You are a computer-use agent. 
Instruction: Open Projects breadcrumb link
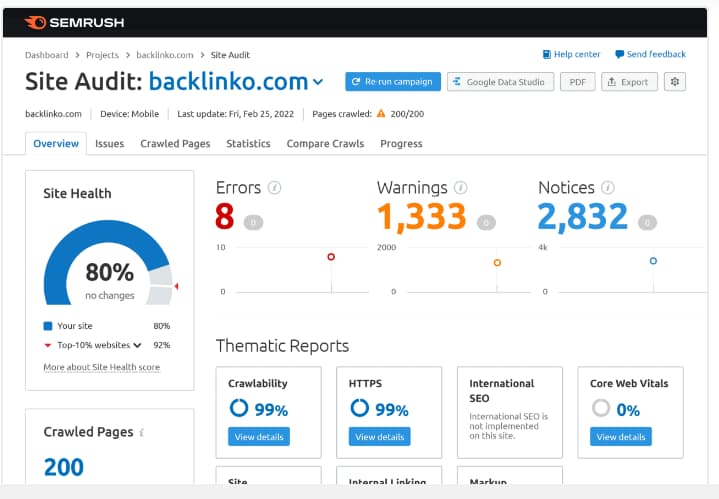(101, 55)
